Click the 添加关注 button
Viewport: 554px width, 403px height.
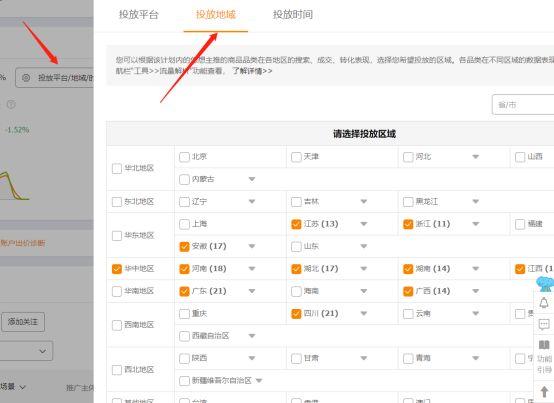point(23,322)
